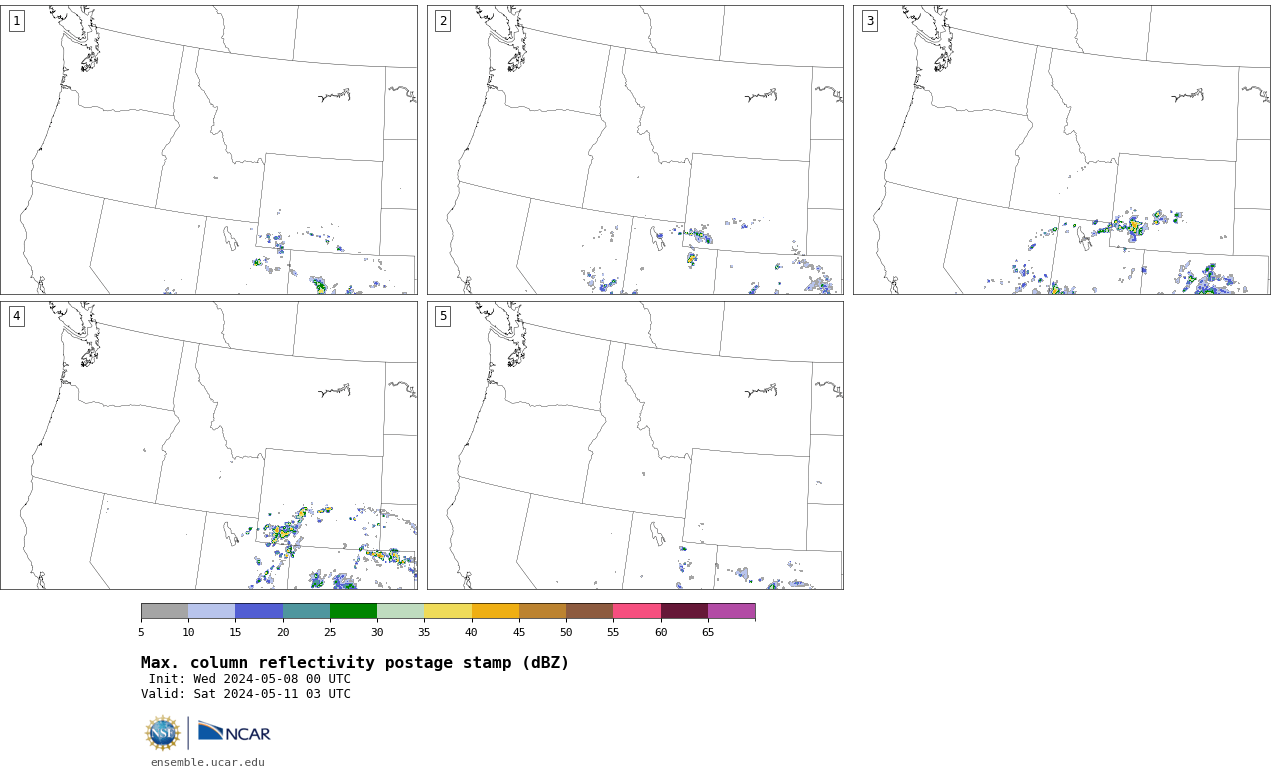Click the colorbar tick label 40
The image size is (1280, 773).
472,632
